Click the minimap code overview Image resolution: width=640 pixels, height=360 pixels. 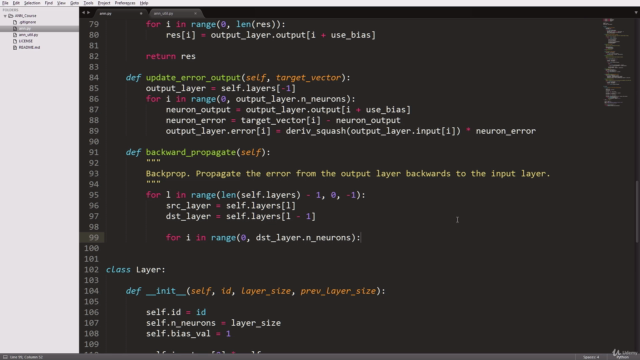(617, 61)
